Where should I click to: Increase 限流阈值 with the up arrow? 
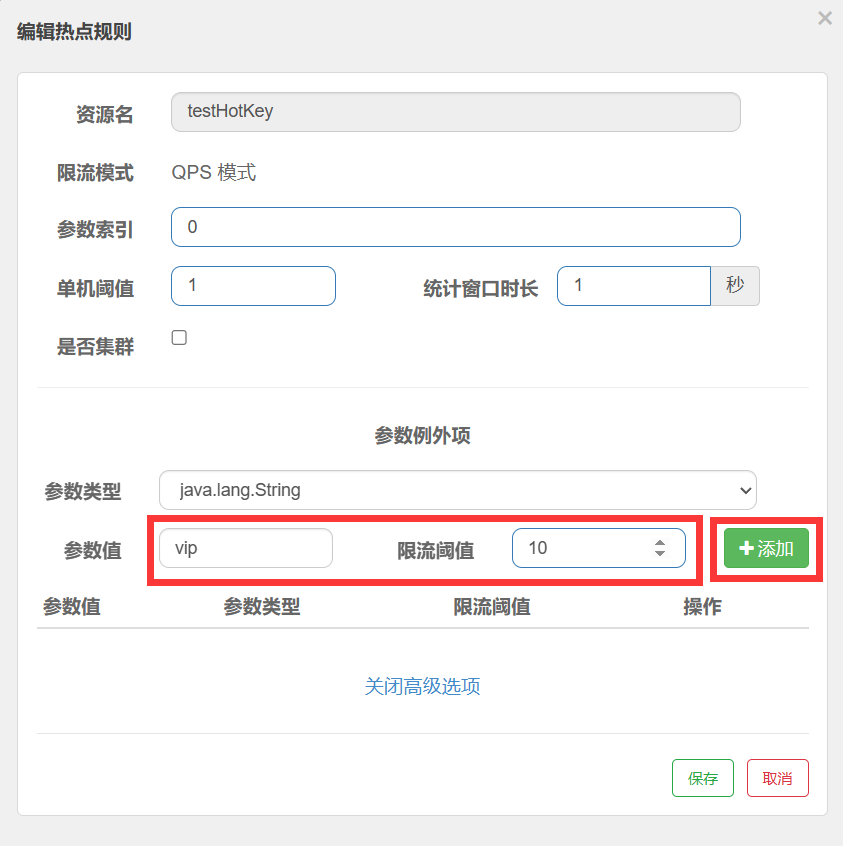pos(660,543)
